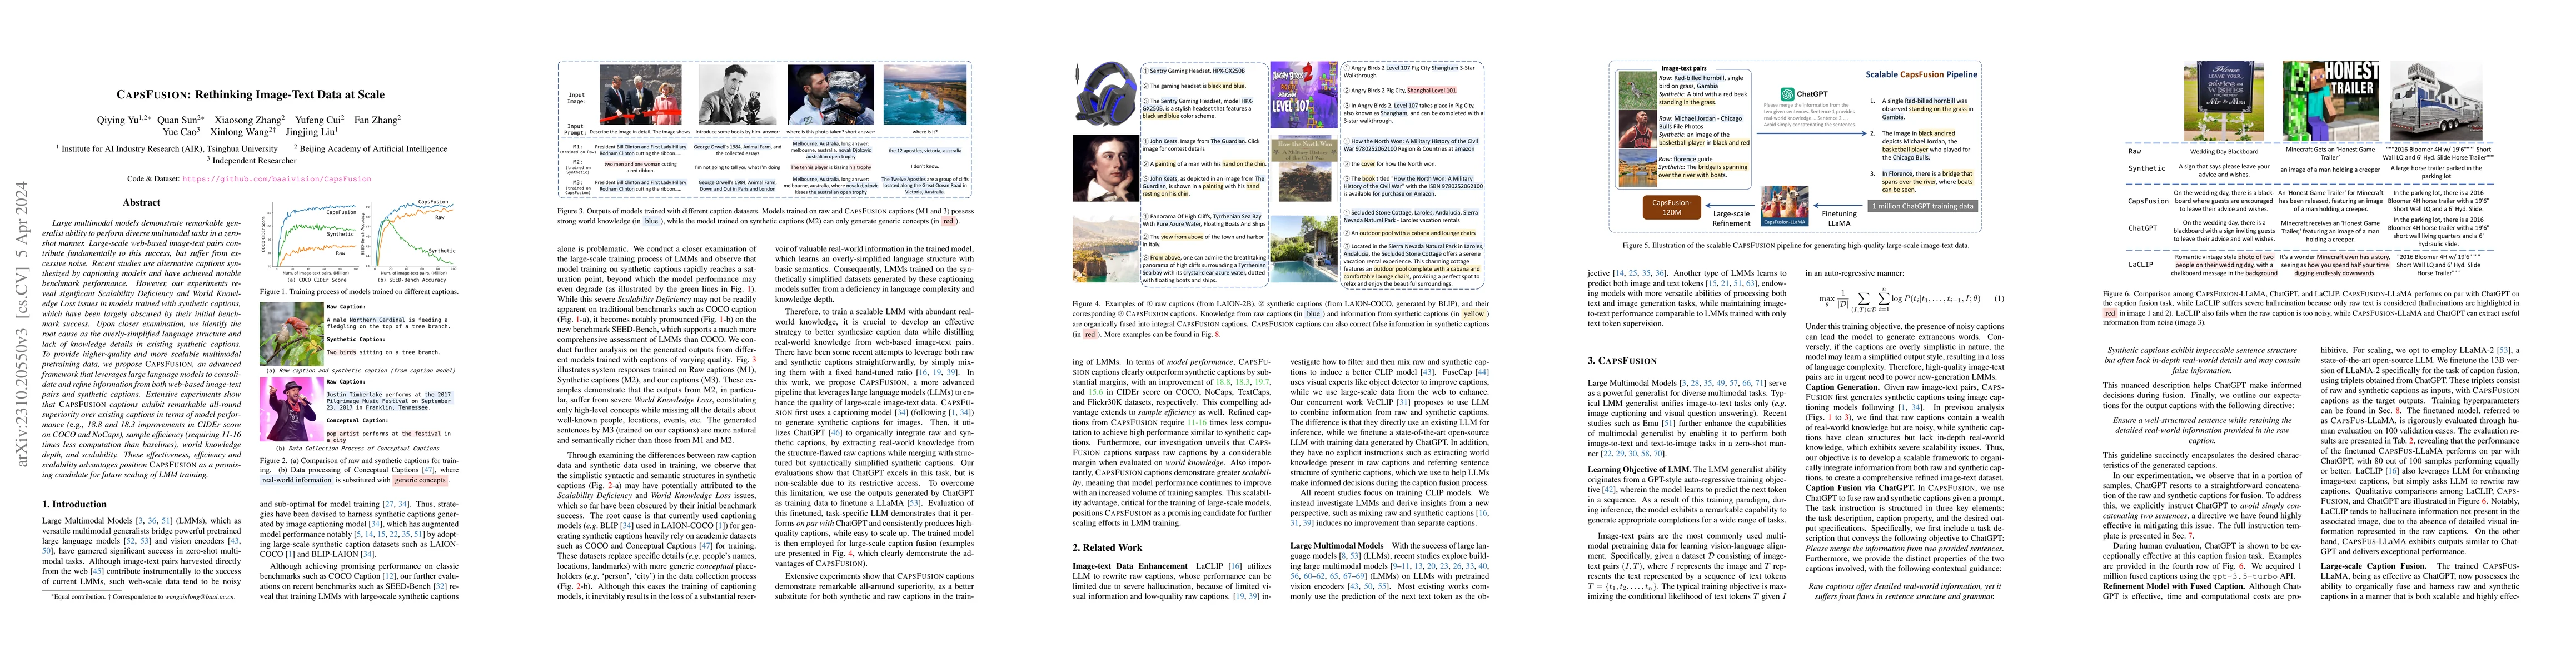Click the ChatGPT logo icon in Figure 5
This screenshot has height=667, width=2576.
pyautogui.click(x=1787, y=94)
